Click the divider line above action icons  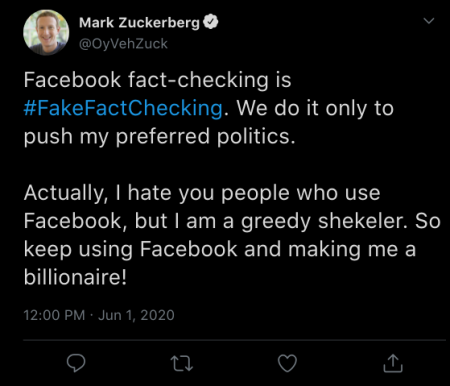tap(234, 340)
